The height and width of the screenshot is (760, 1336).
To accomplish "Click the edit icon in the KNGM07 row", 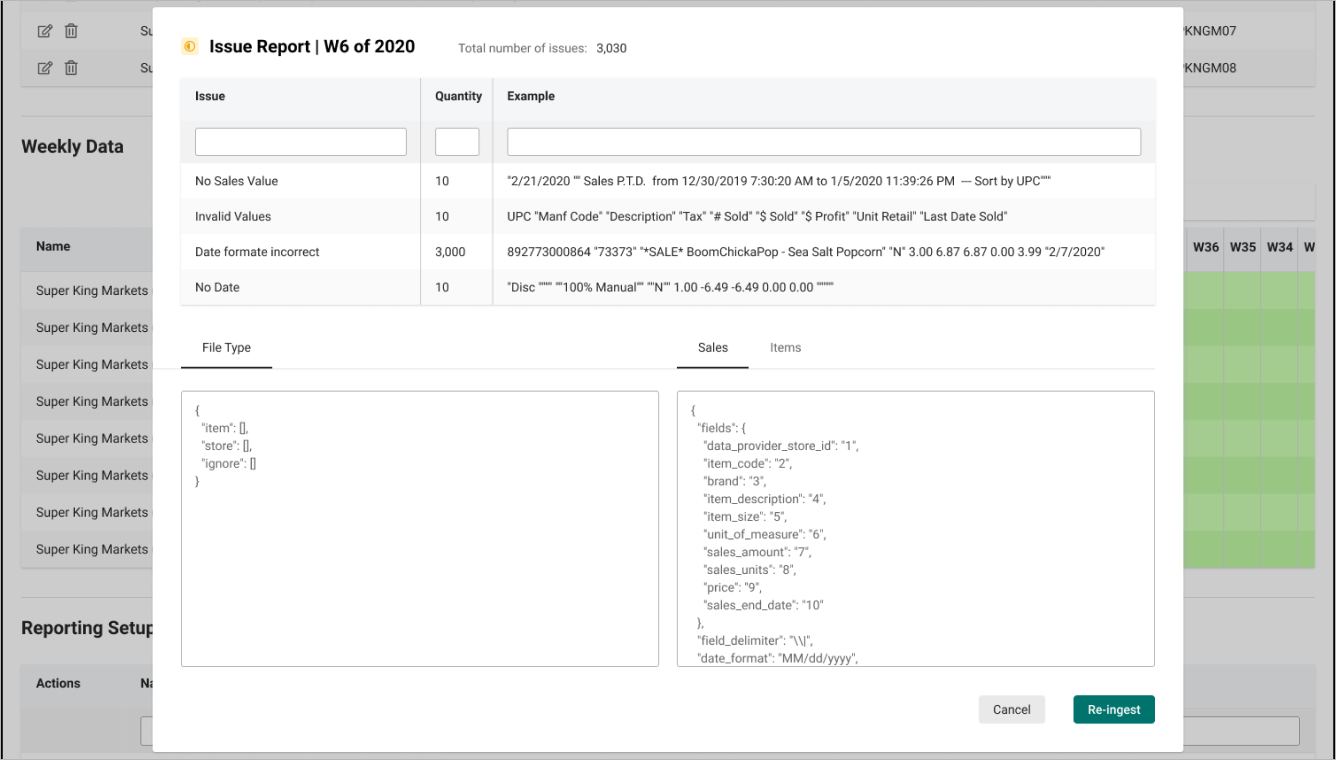I will coord(44,31).
